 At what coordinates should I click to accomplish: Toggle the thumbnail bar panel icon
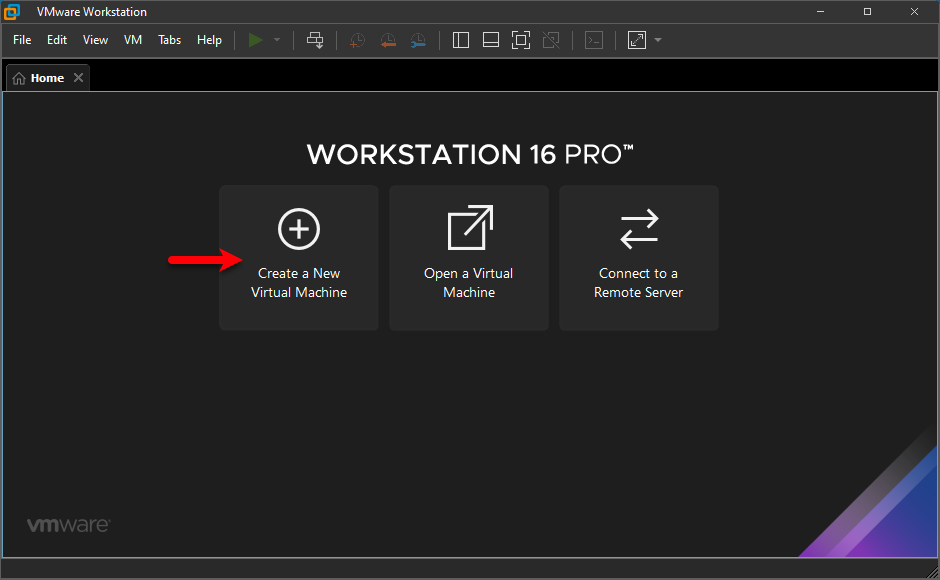pos(491,40)
